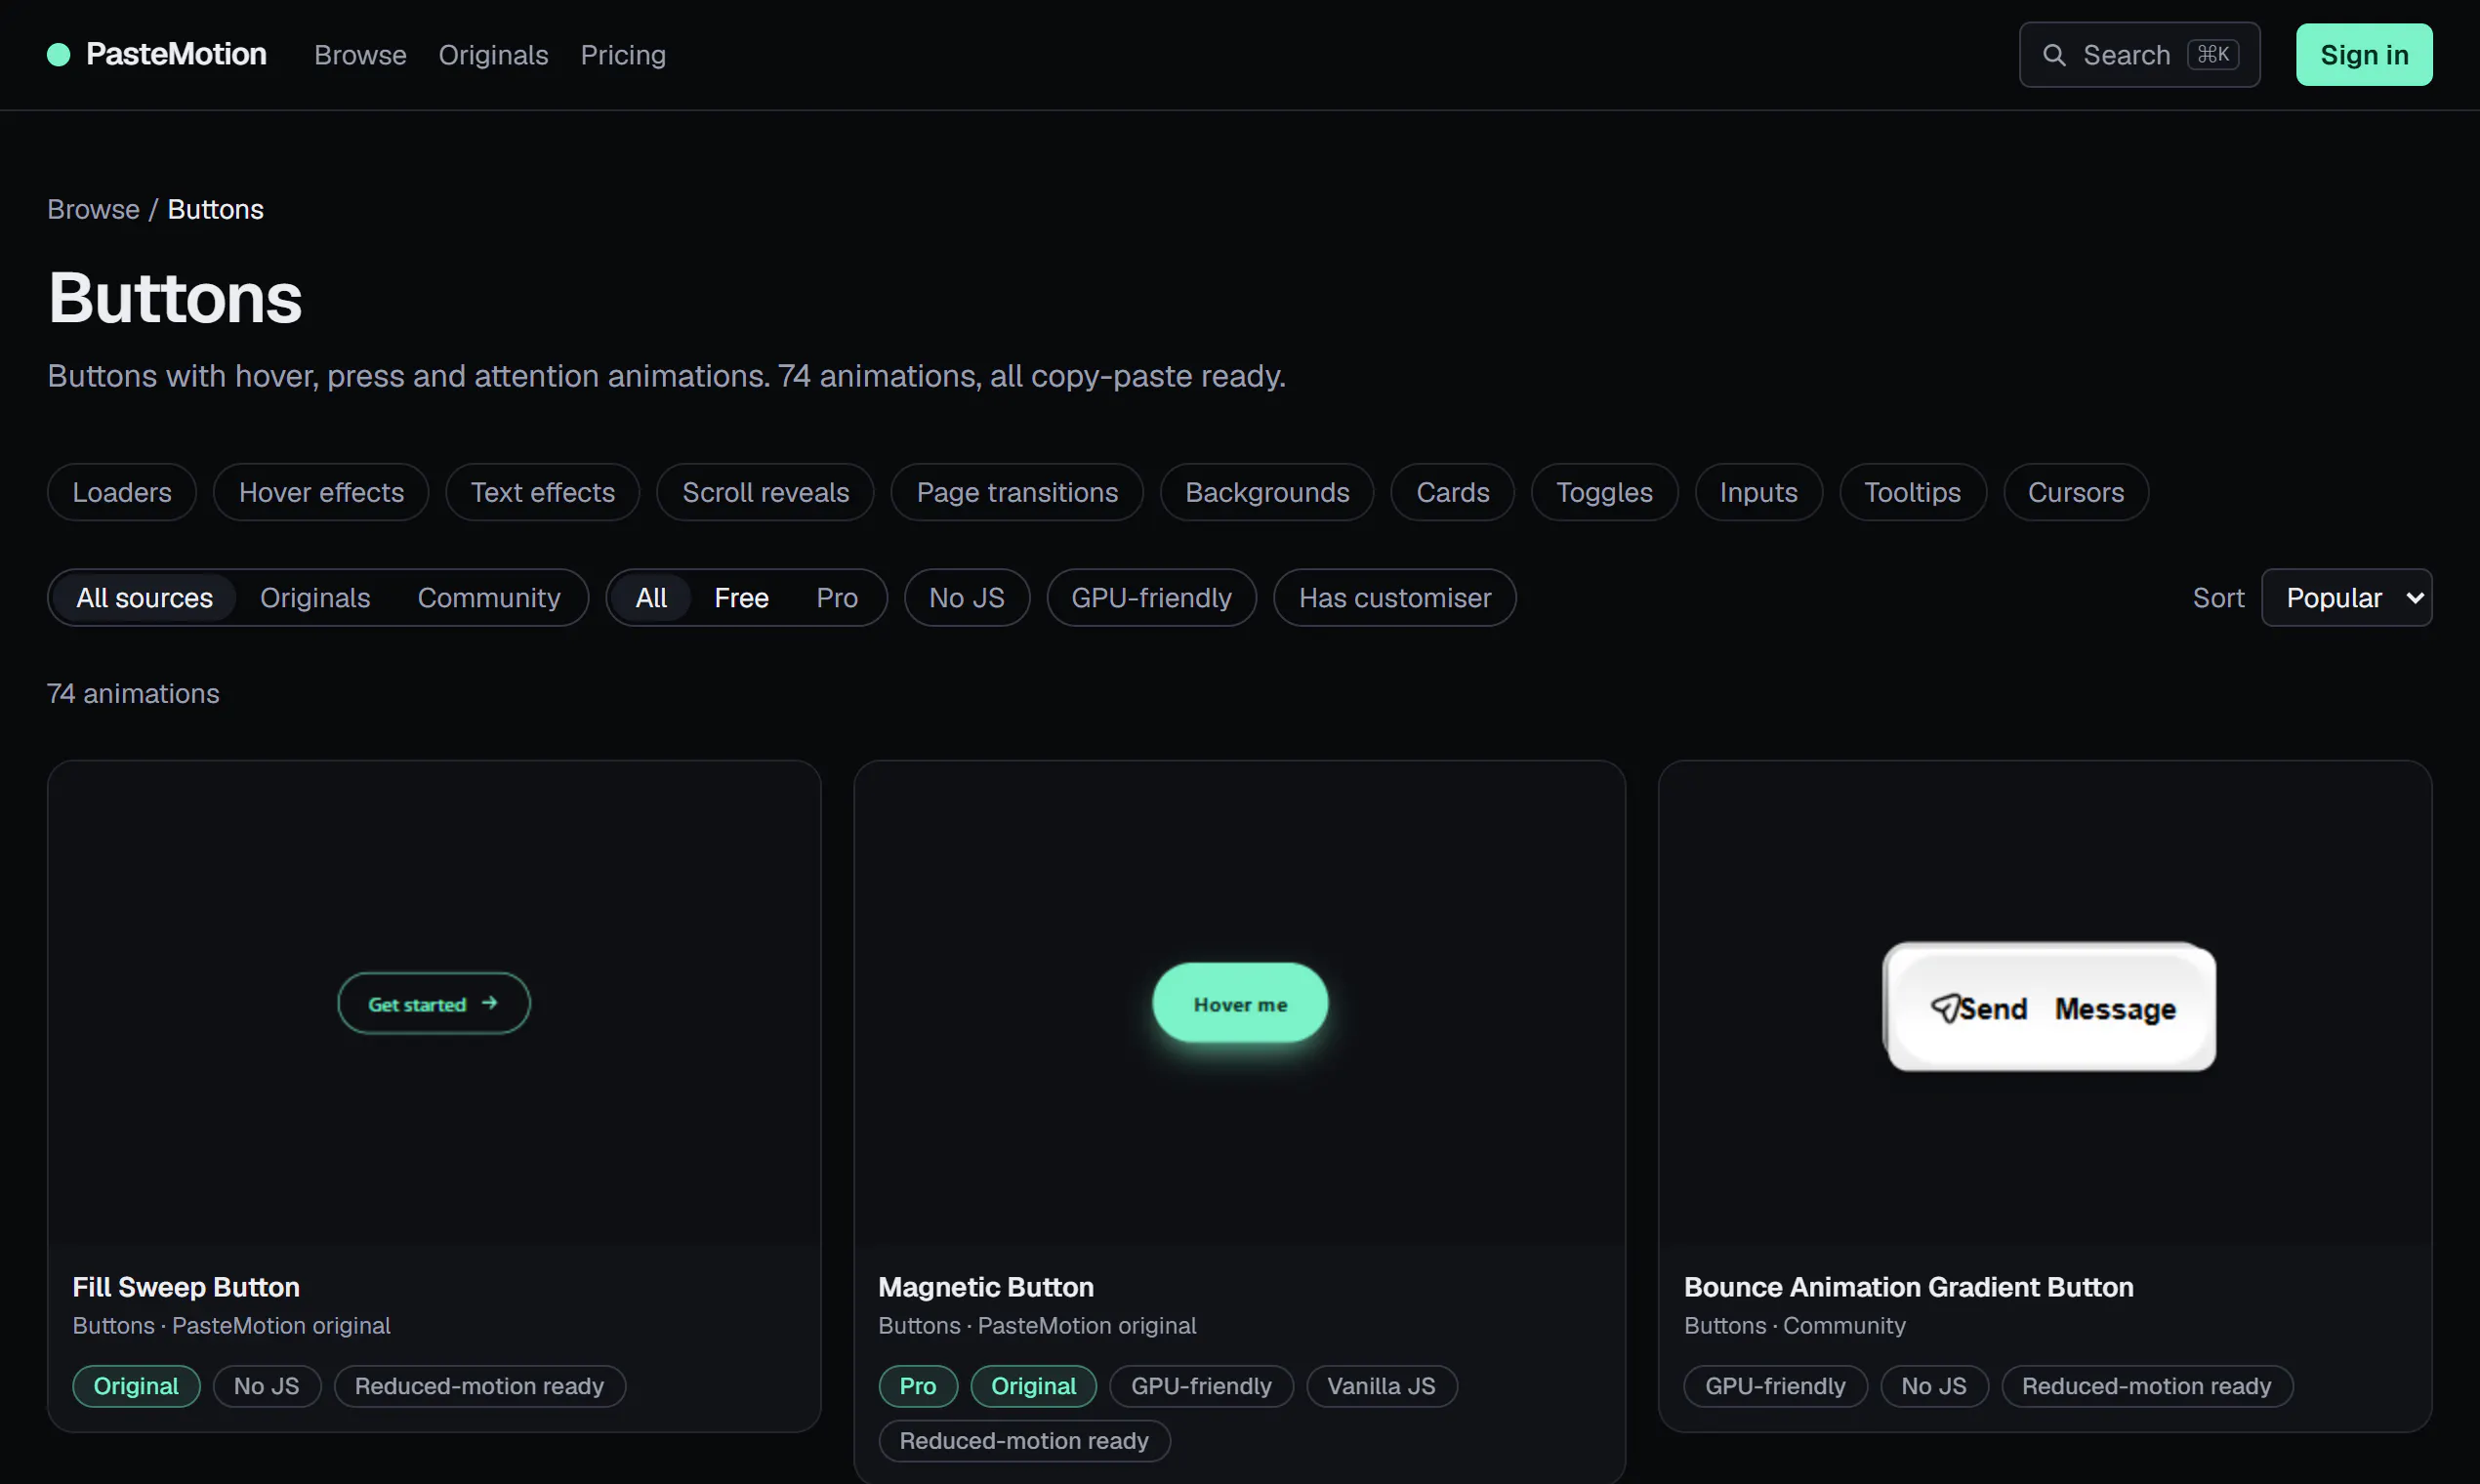Select the Cursors category chip
Screen dimensions: 2480x1484
click(x=2075, y=492)
